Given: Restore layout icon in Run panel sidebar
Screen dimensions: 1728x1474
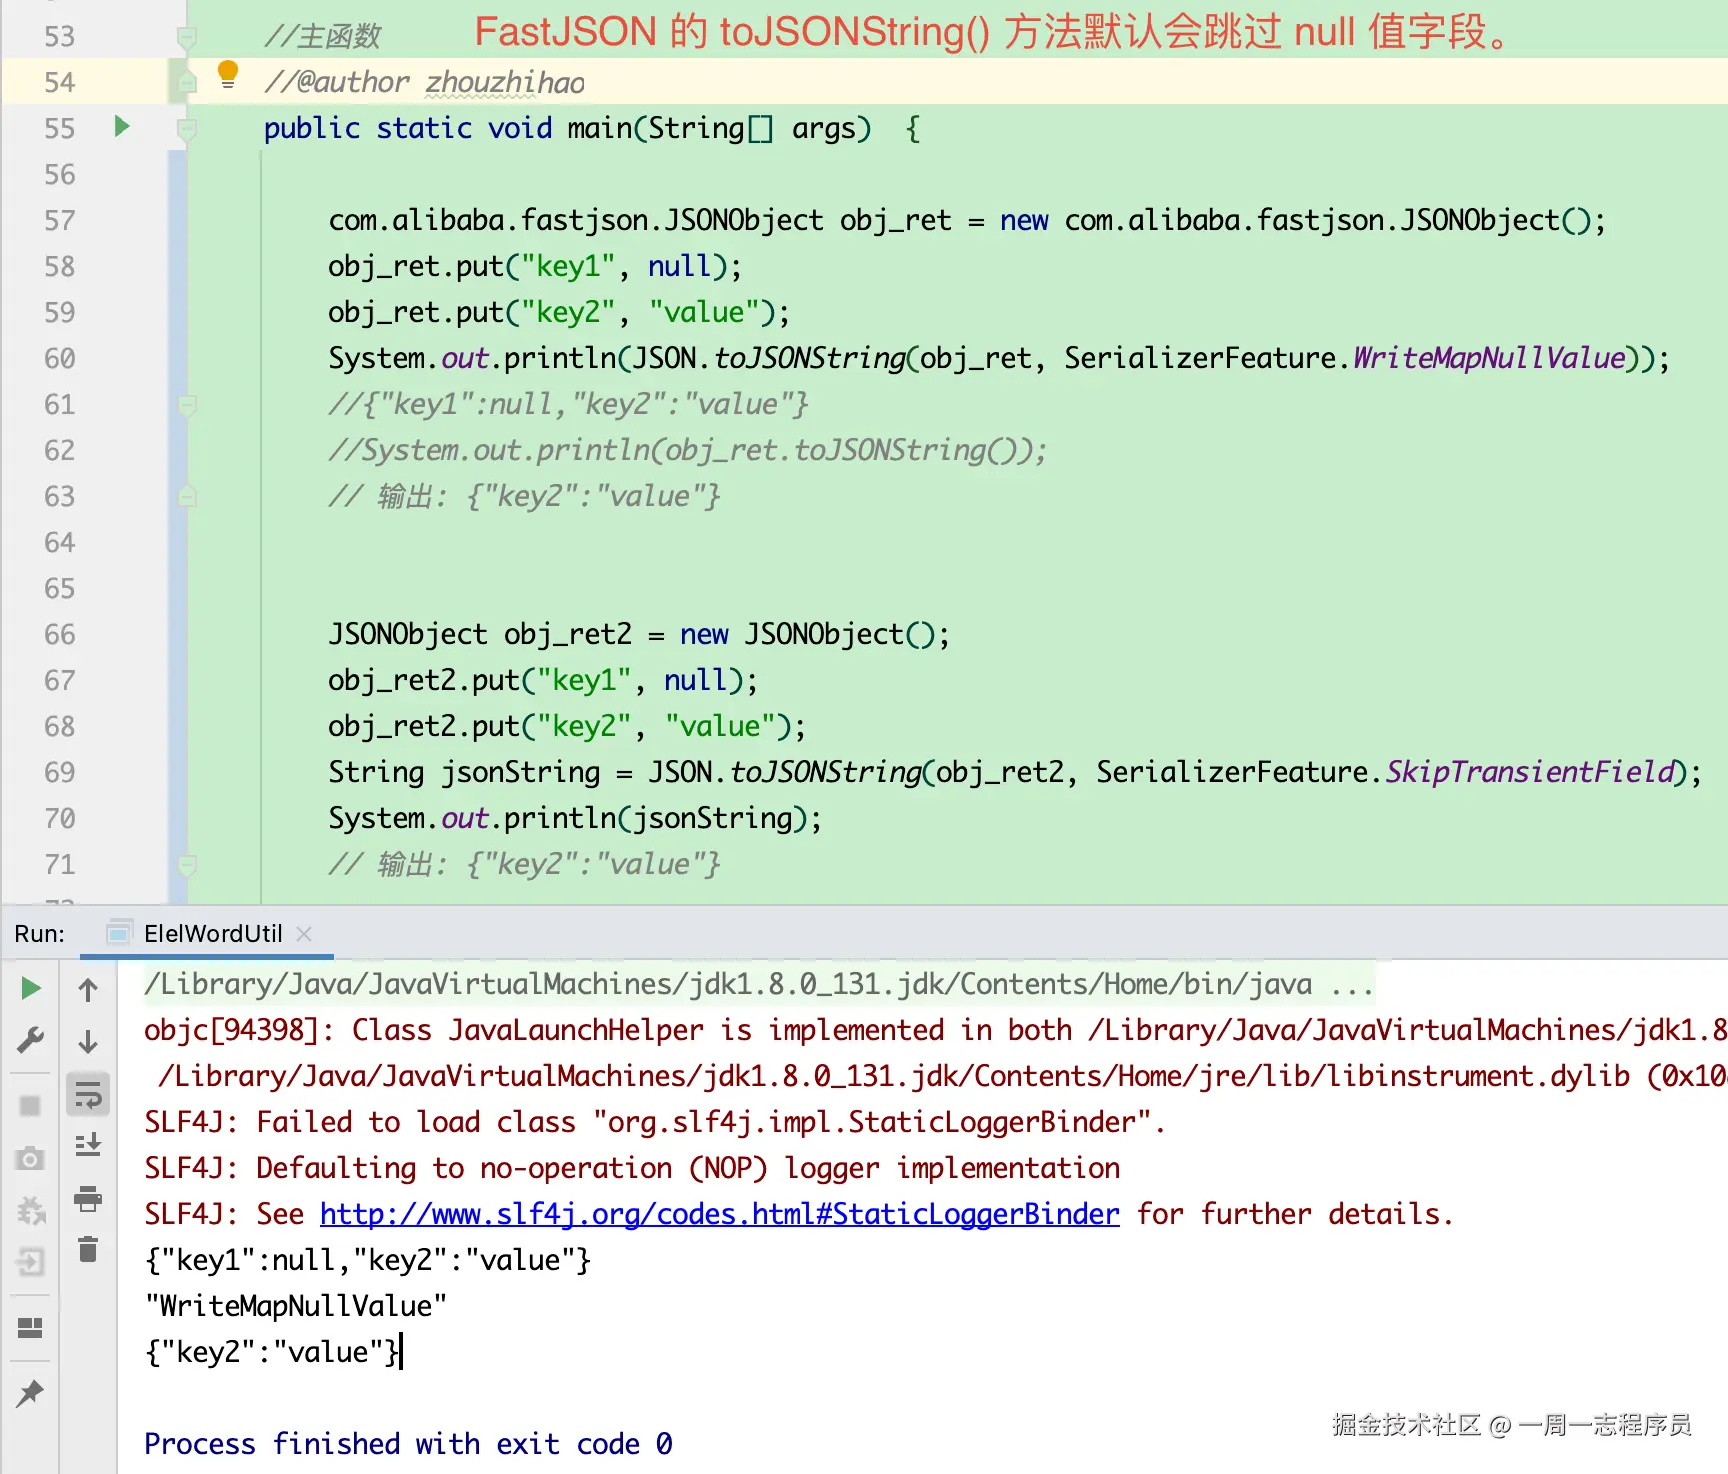Looking at the screenshot, I should pyautogui.click(x=30, y=1328).
